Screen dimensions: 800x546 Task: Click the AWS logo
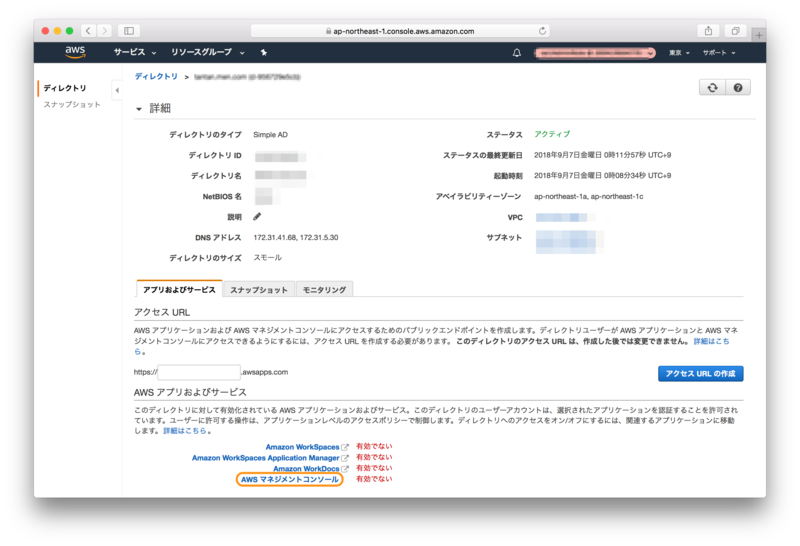(75, 52)
